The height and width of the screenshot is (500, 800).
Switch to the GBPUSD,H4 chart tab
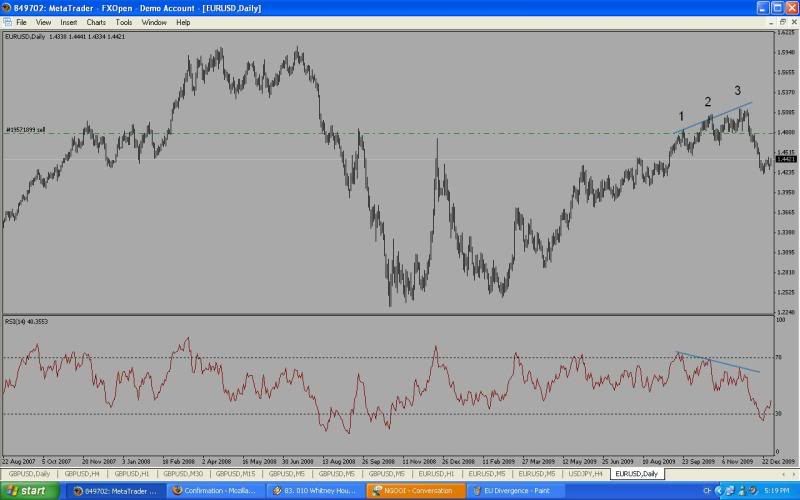[x=82, y=473]
